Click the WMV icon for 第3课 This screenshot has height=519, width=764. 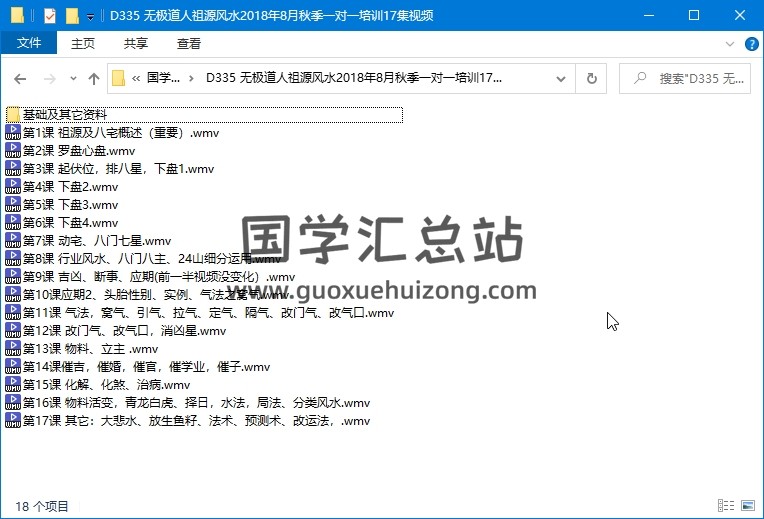click(13, 169)
